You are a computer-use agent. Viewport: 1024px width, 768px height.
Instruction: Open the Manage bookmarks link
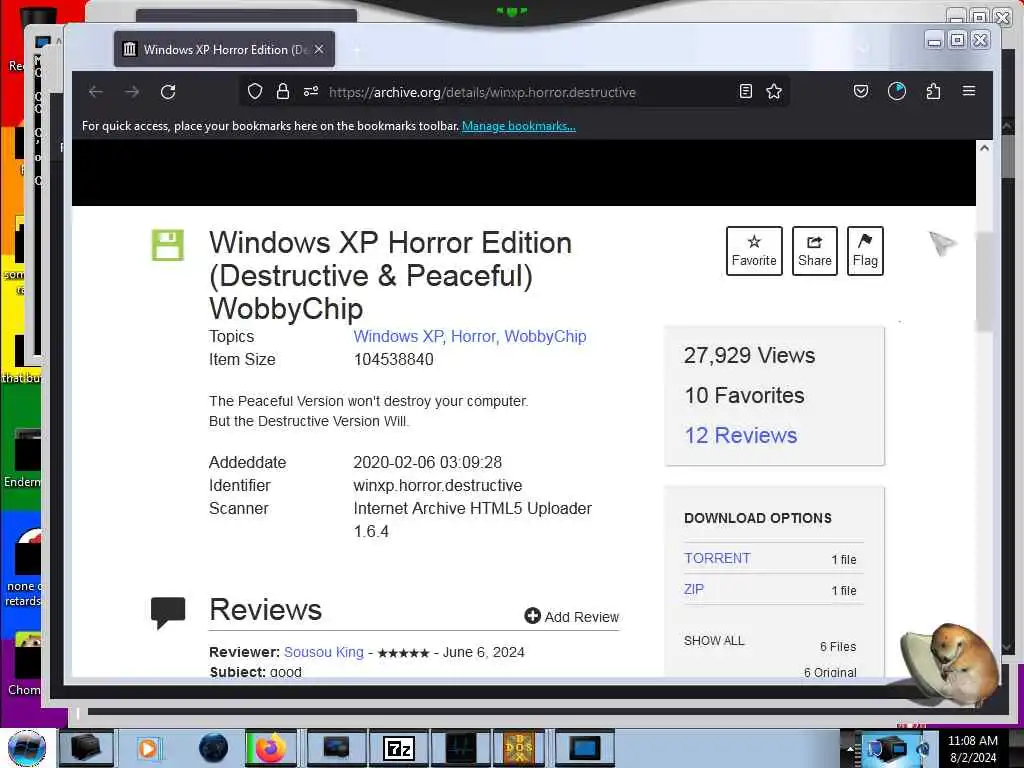(519, 126)
